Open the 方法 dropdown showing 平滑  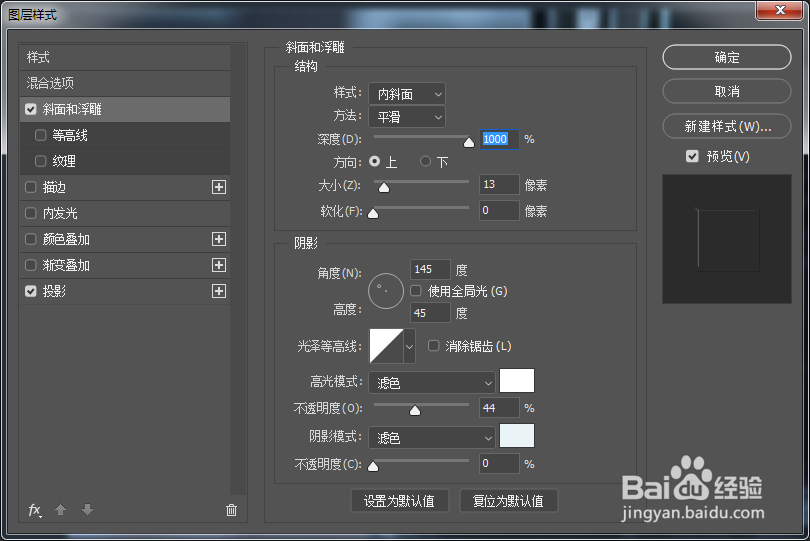click(x=407, y=117)
